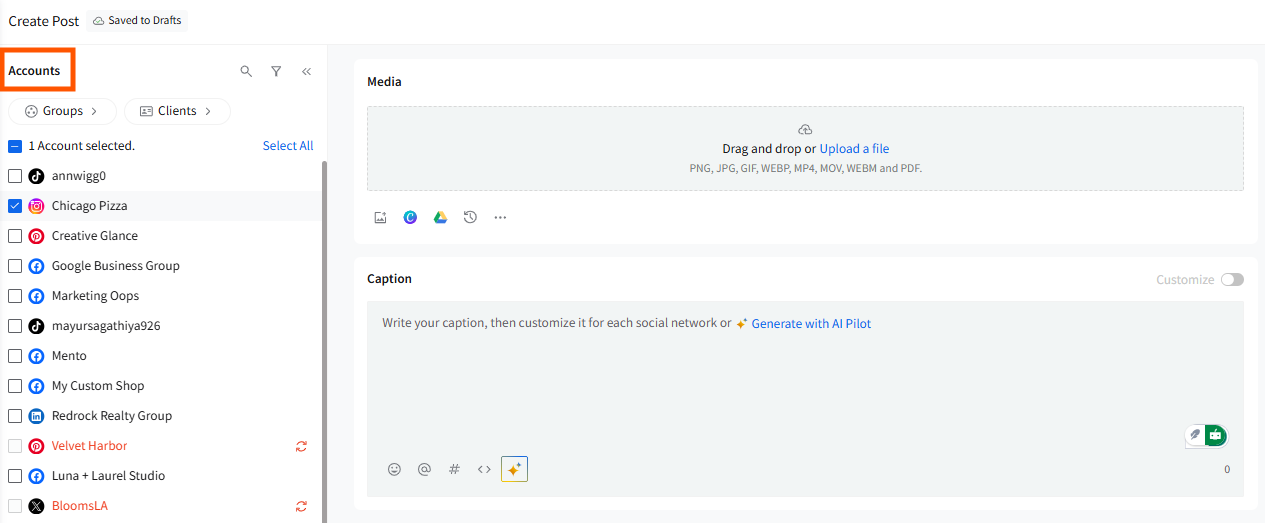Expand the Groups dropdown
1265x523 pixels.
tap(62, 111)
